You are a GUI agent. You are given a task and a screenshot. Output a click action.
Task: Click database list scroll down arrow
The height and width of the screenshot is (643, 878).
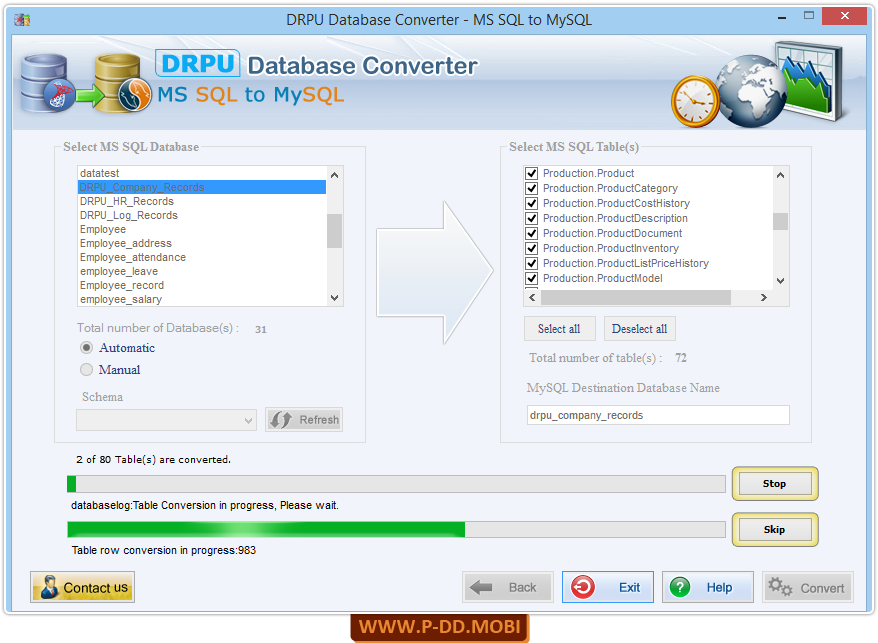(x=334, y=298)
